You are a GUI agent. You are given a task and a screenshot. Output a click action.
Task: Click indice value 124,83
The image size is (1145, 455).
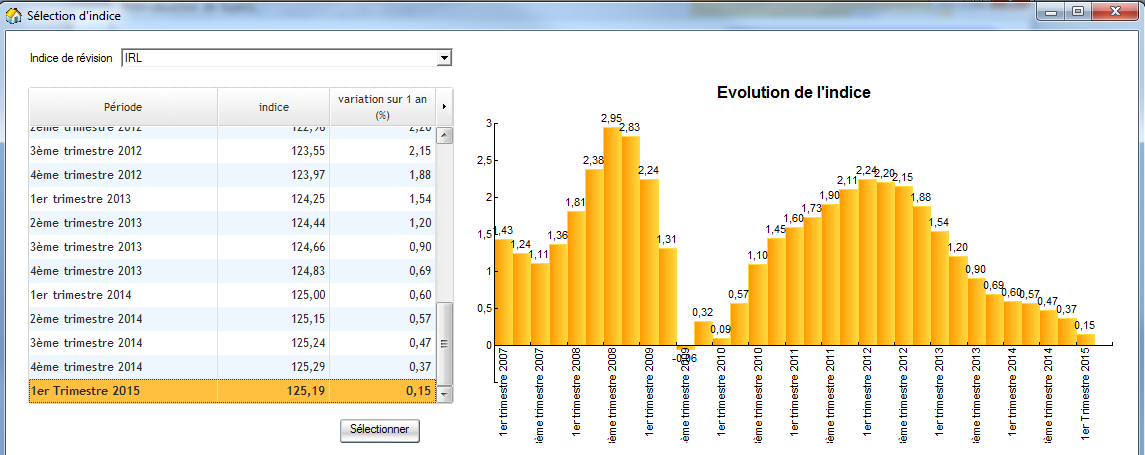point(308,271)
